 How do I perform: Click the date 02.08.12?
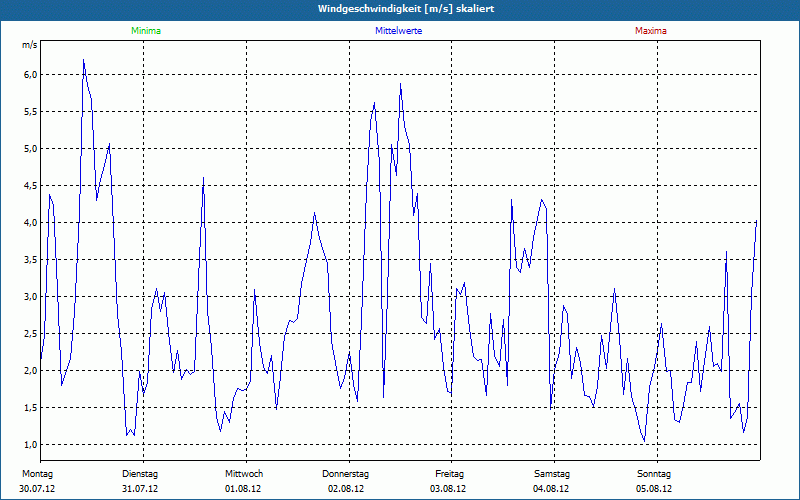(x=346, y=489)
